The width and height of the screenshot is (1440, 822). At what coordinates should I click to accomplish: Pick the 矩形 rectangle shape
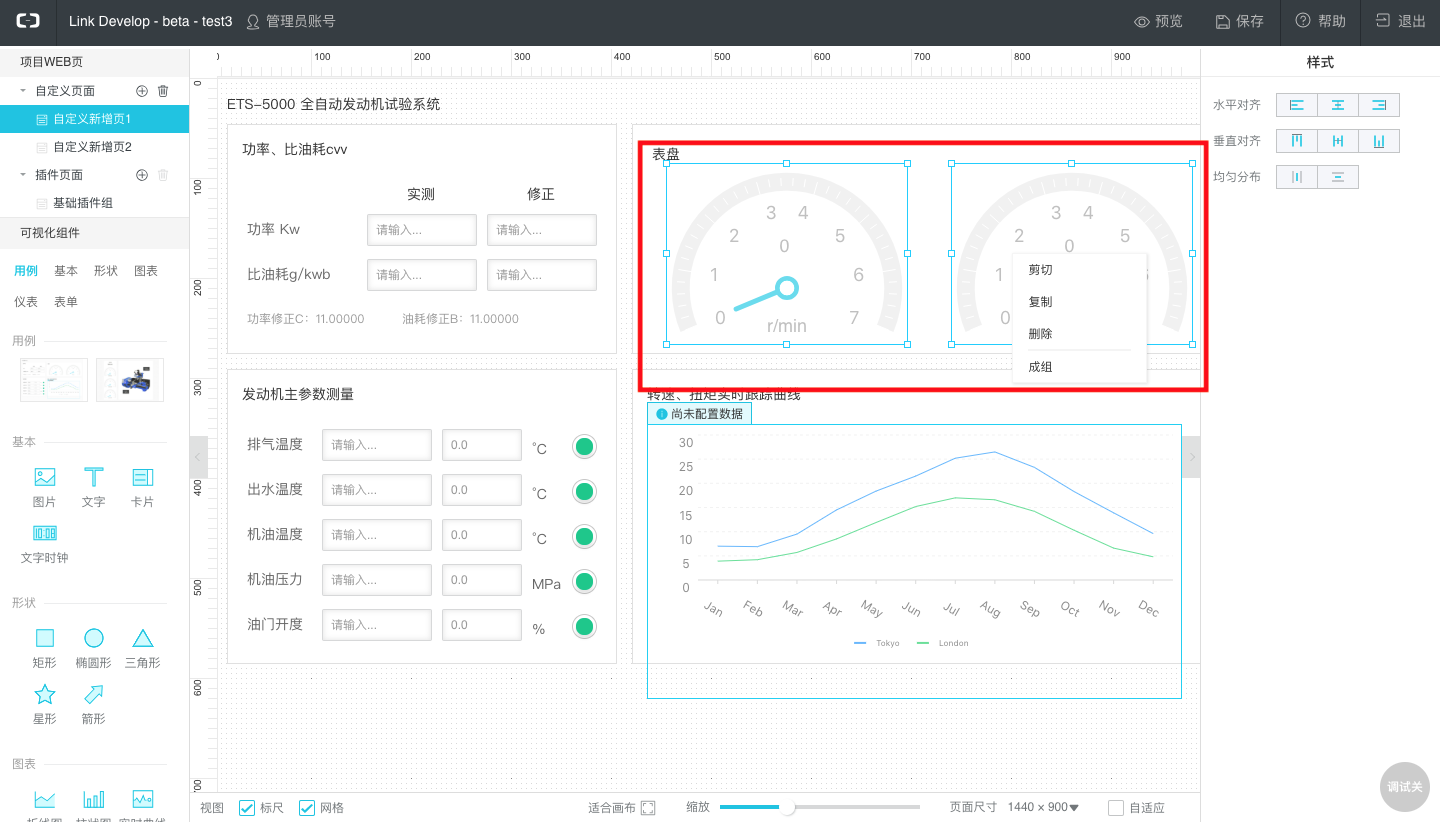coord(45,648)
